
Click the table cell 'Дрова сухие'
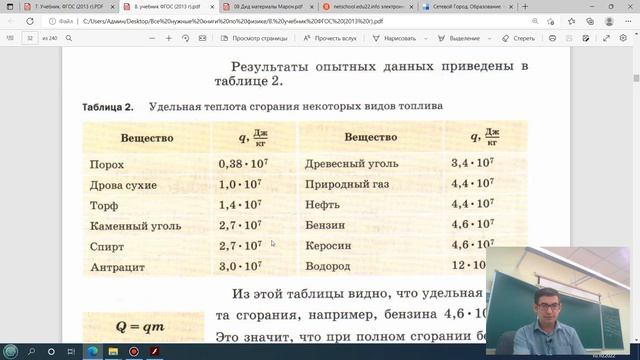[123, 185]
